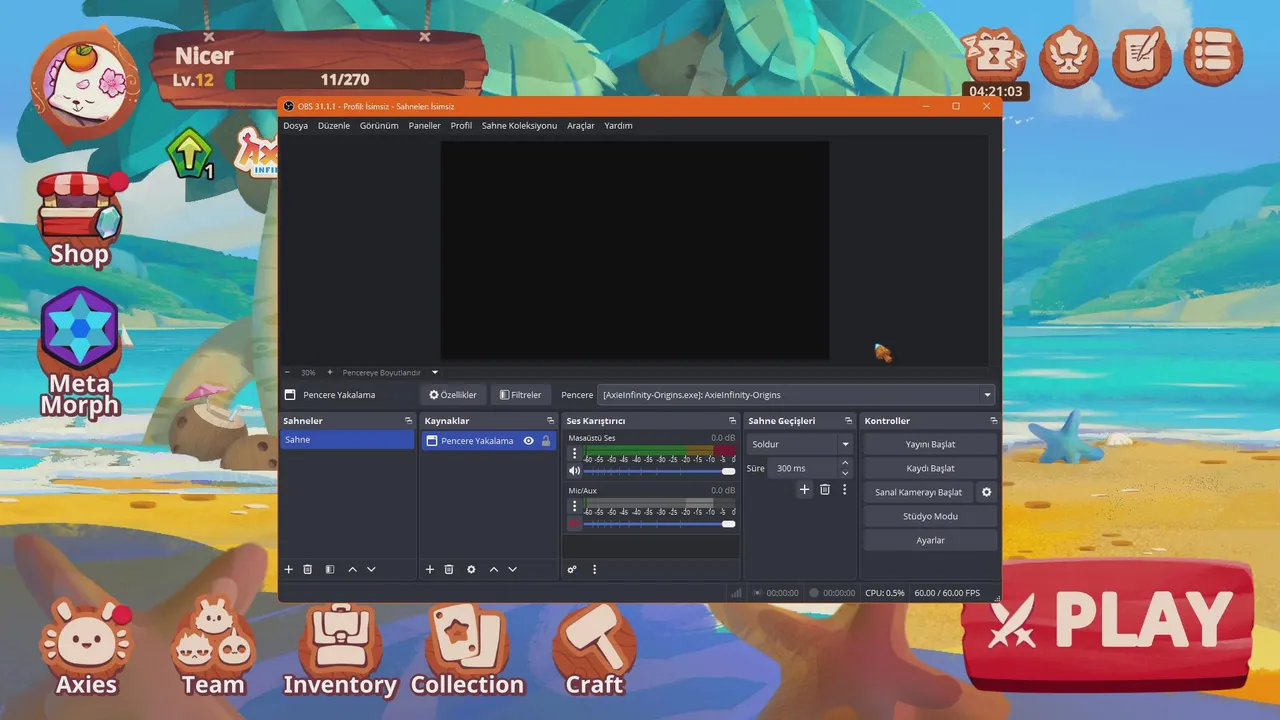1280x720 pixels.
Task: Open Düzenle menu
Action: (334, 126)
